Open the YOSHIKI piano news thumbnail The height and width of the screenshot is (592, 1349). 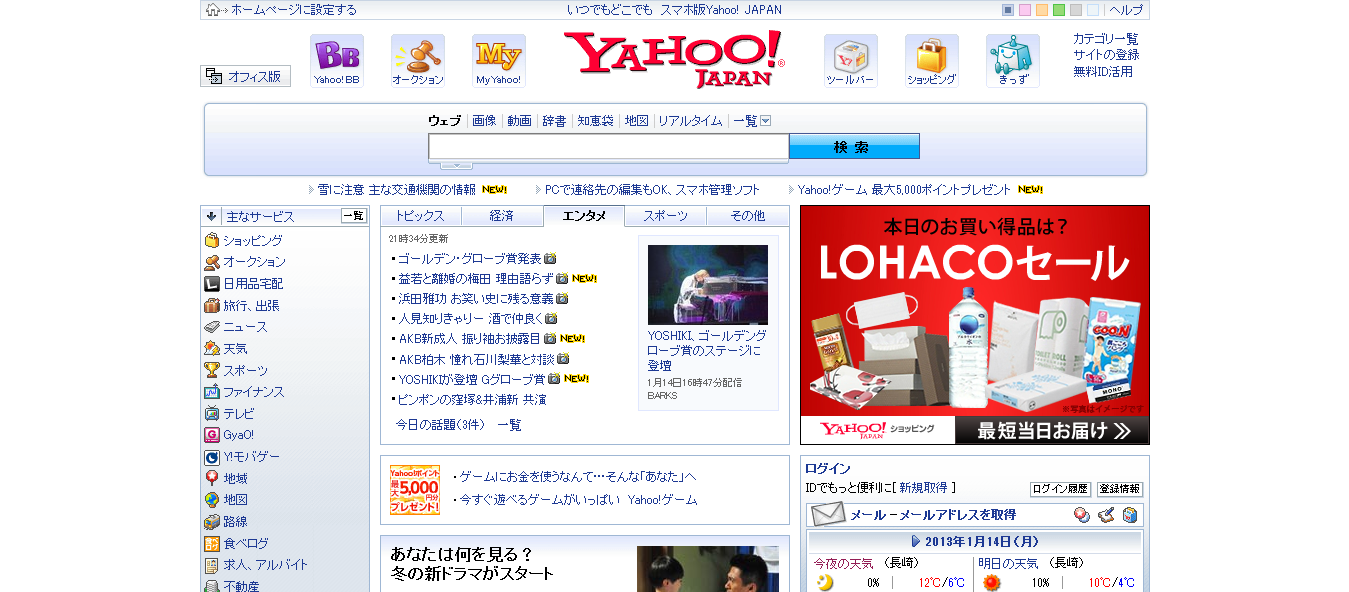coord(708,285)
